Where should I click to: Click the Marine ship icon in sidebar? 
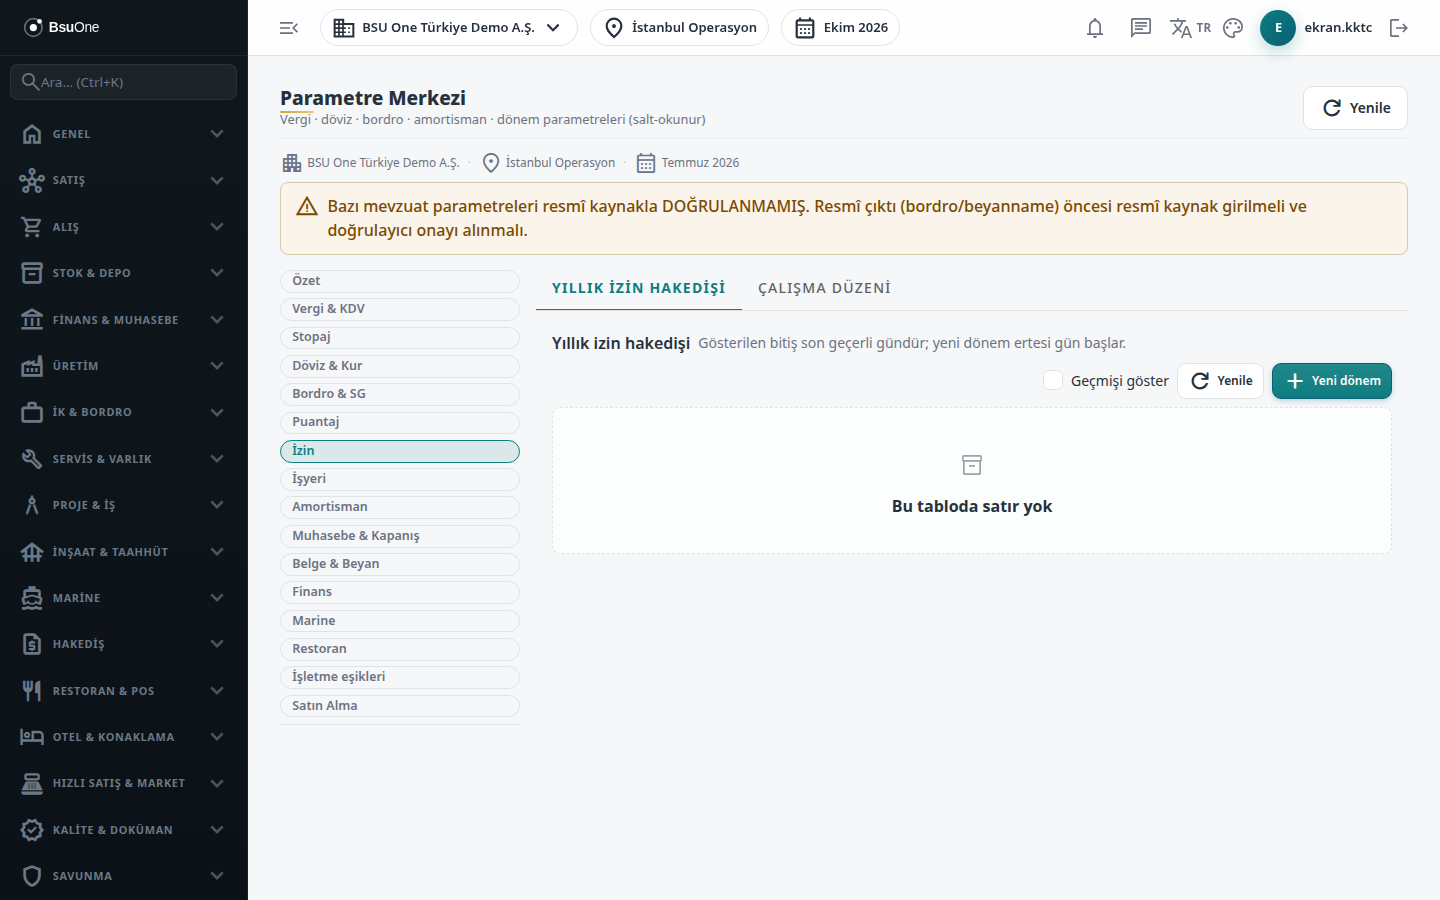[32, 598]
